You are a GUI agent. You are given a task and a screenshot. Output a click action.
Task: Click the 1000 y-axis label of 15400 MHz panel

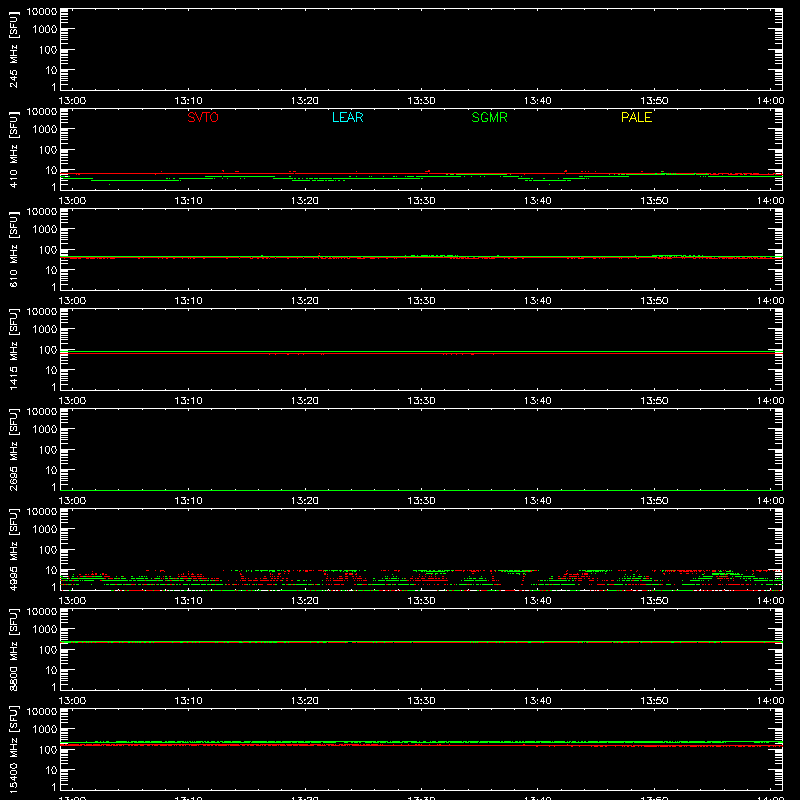pyautogui.click(x=45, y=730)
